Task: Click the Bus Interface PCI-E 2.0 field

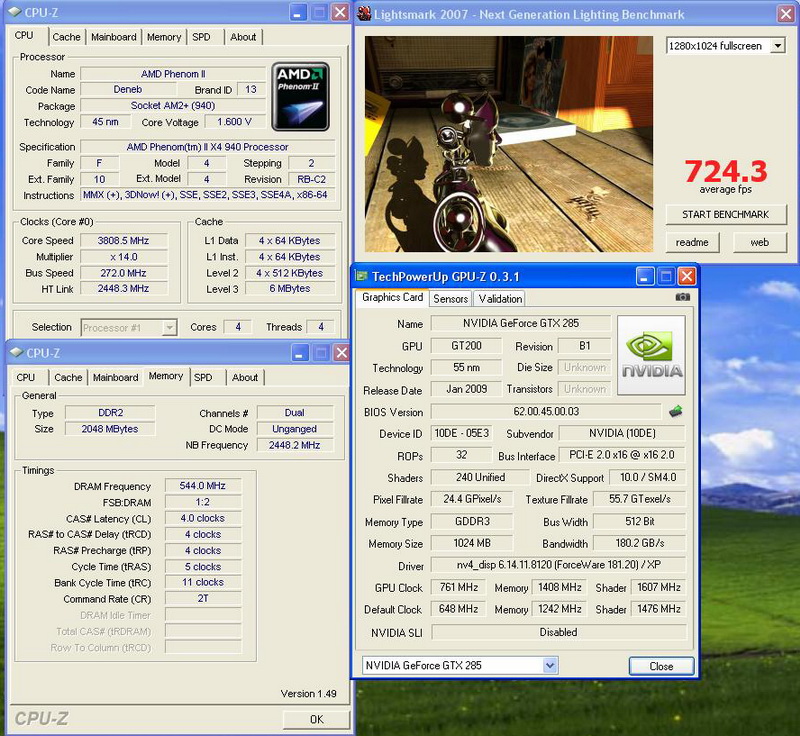Action: 622,455
